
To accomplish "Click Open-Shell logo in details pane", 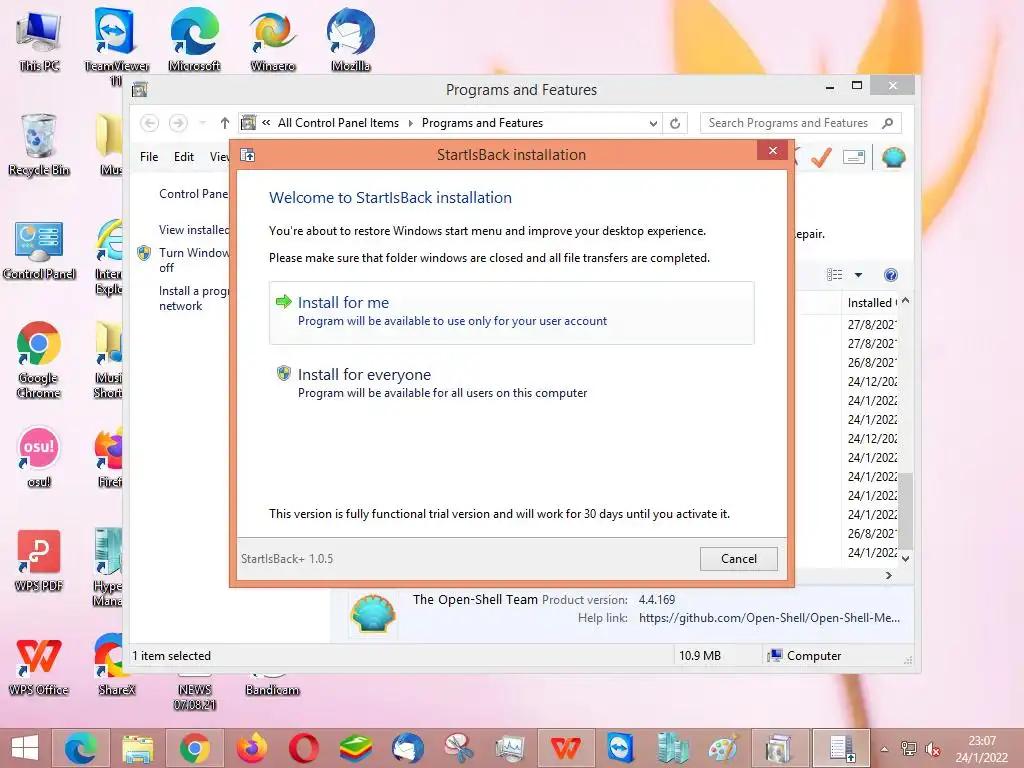I will pos(373,613).
